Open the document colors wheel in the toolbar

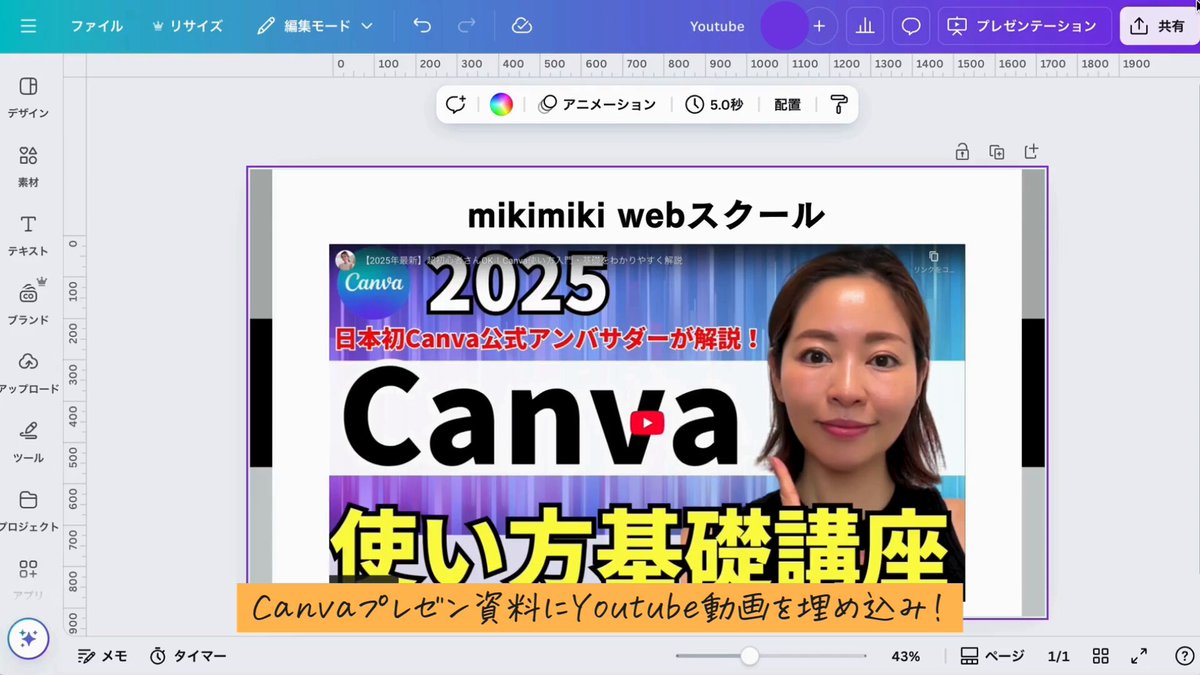click(500, 103)
